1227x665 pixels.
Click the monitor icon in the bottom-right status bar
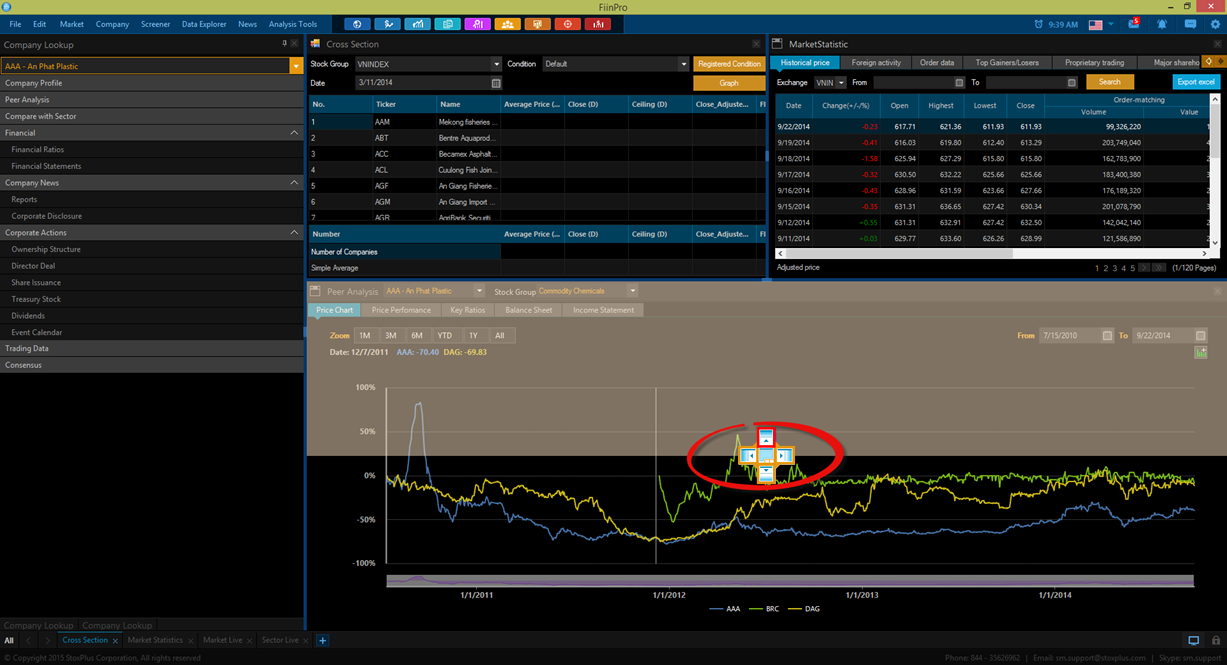point(1194,640)
